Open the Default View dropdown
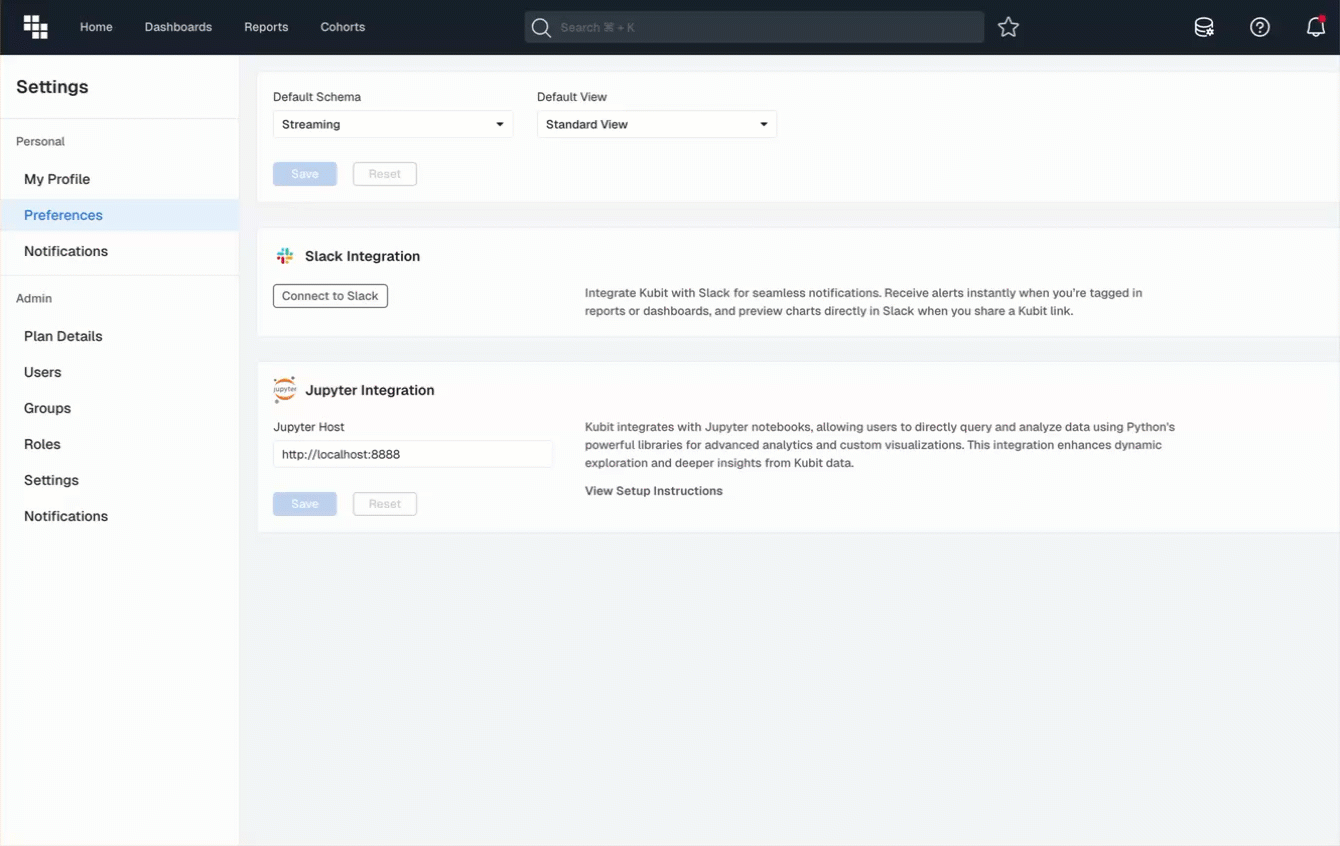Screen dimensions: 1340x846 click(657, 124)
